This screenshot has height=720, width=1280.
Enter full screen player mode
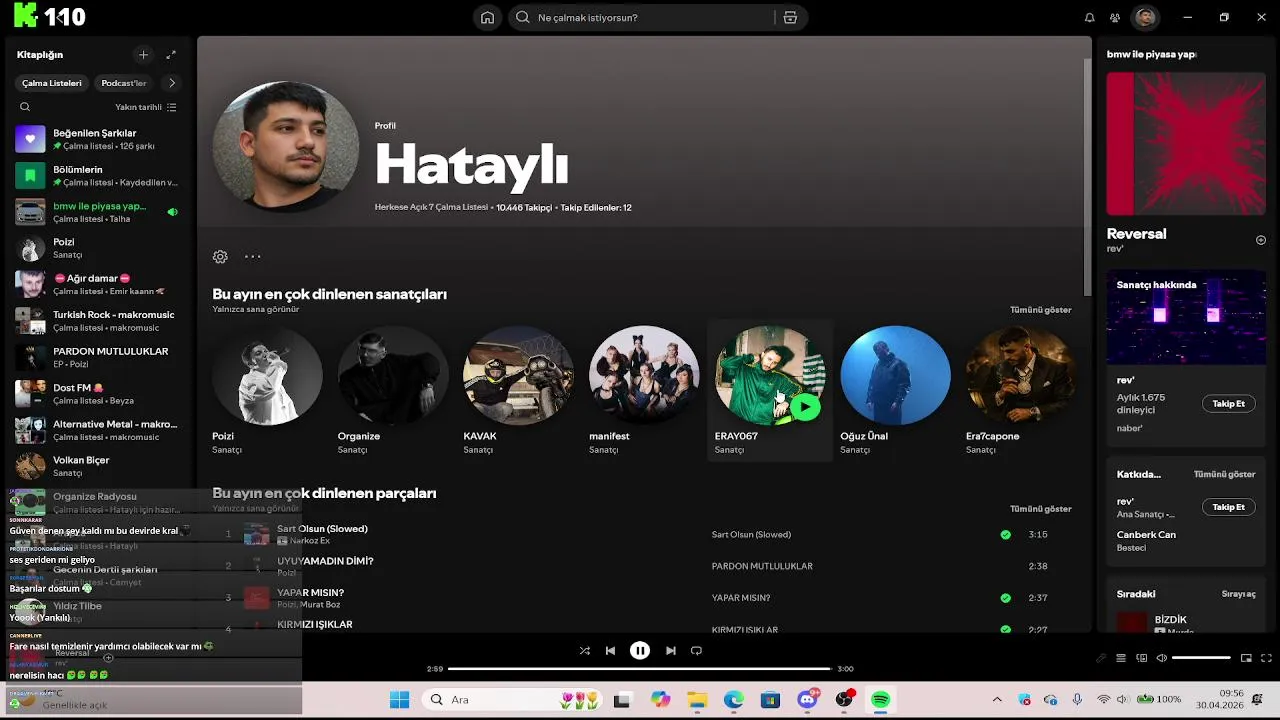pyautogui.click(x=1266, y=658)
